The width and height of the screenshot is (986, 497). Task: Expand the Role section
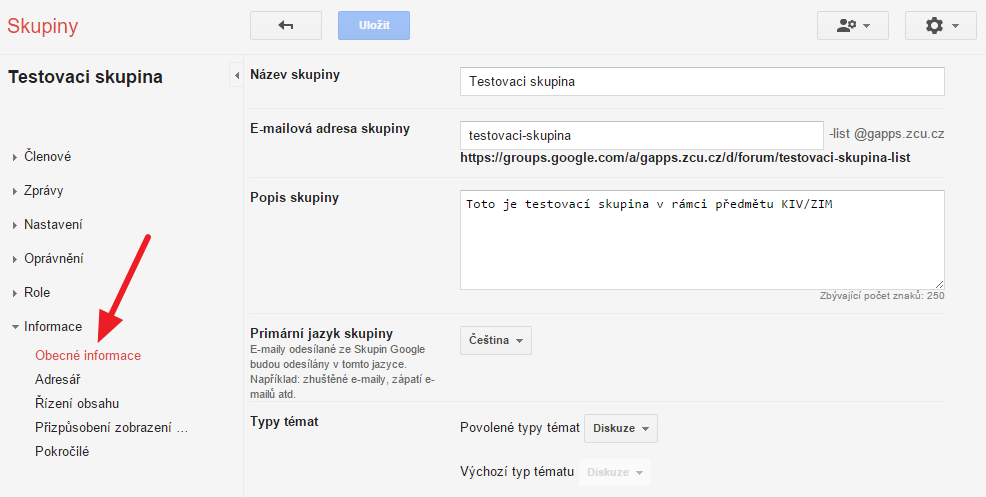pos(36,293)
